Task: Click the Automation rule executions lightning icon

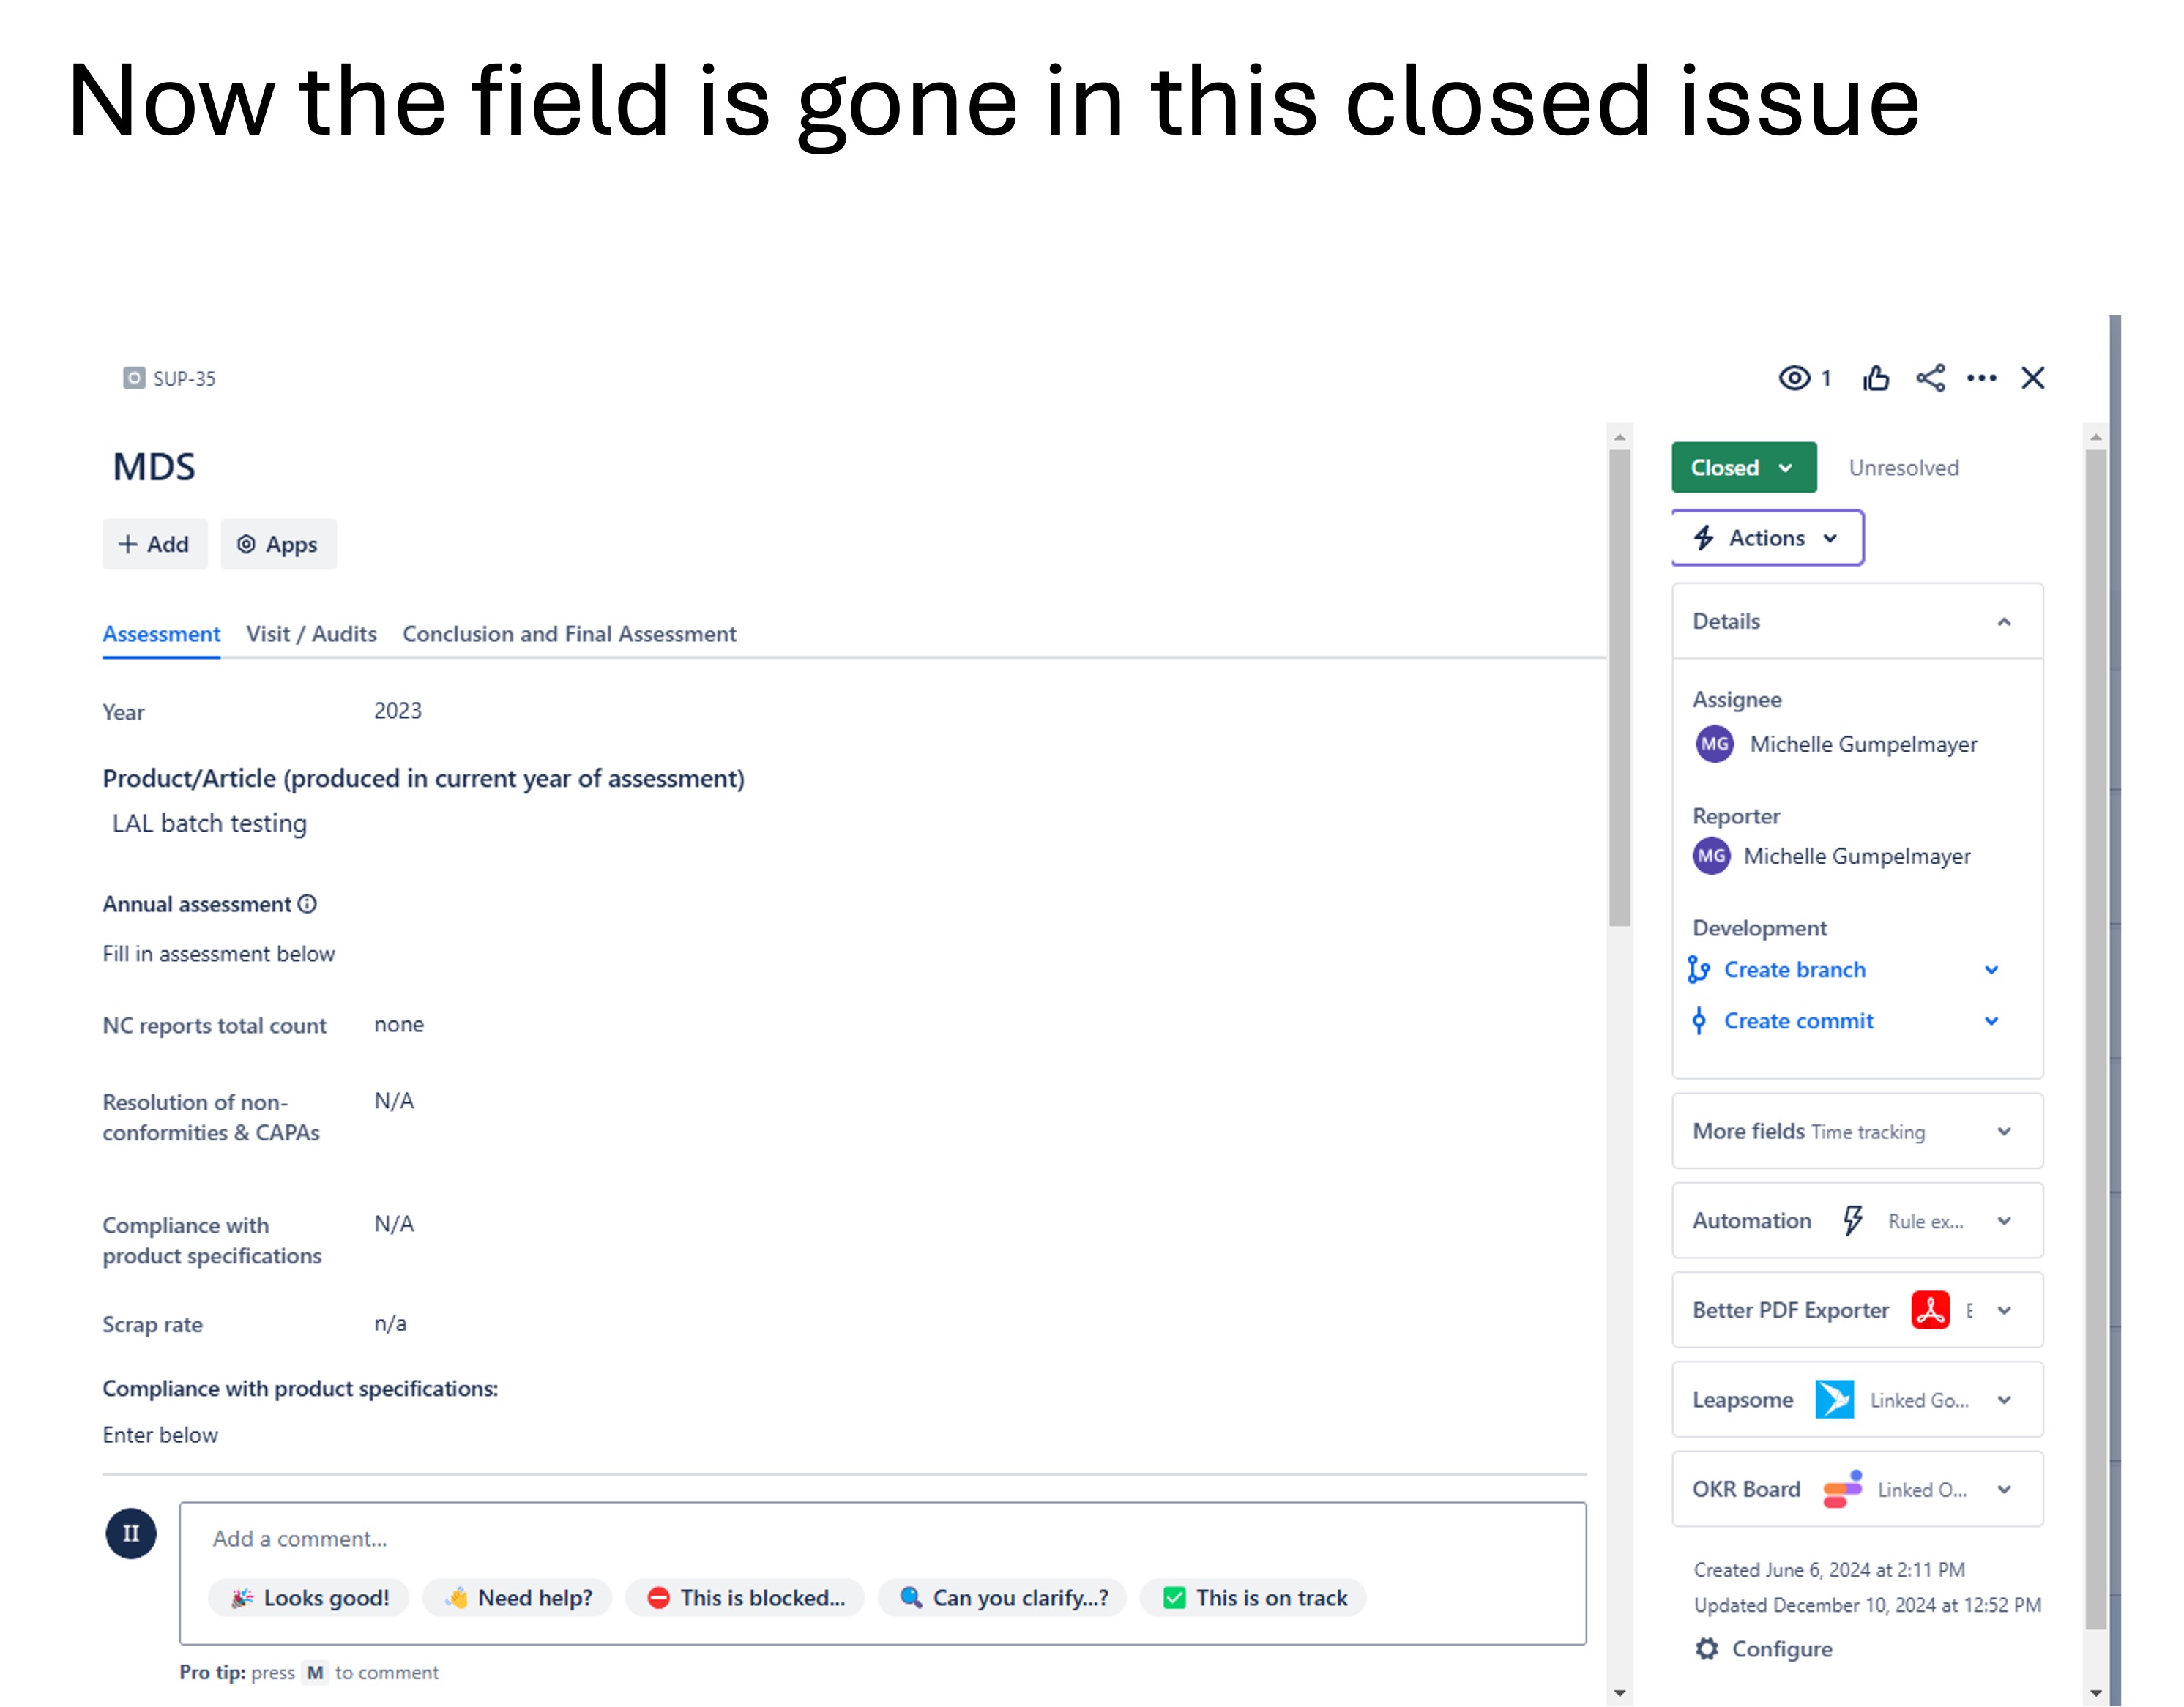Action: point(1854,1220)
